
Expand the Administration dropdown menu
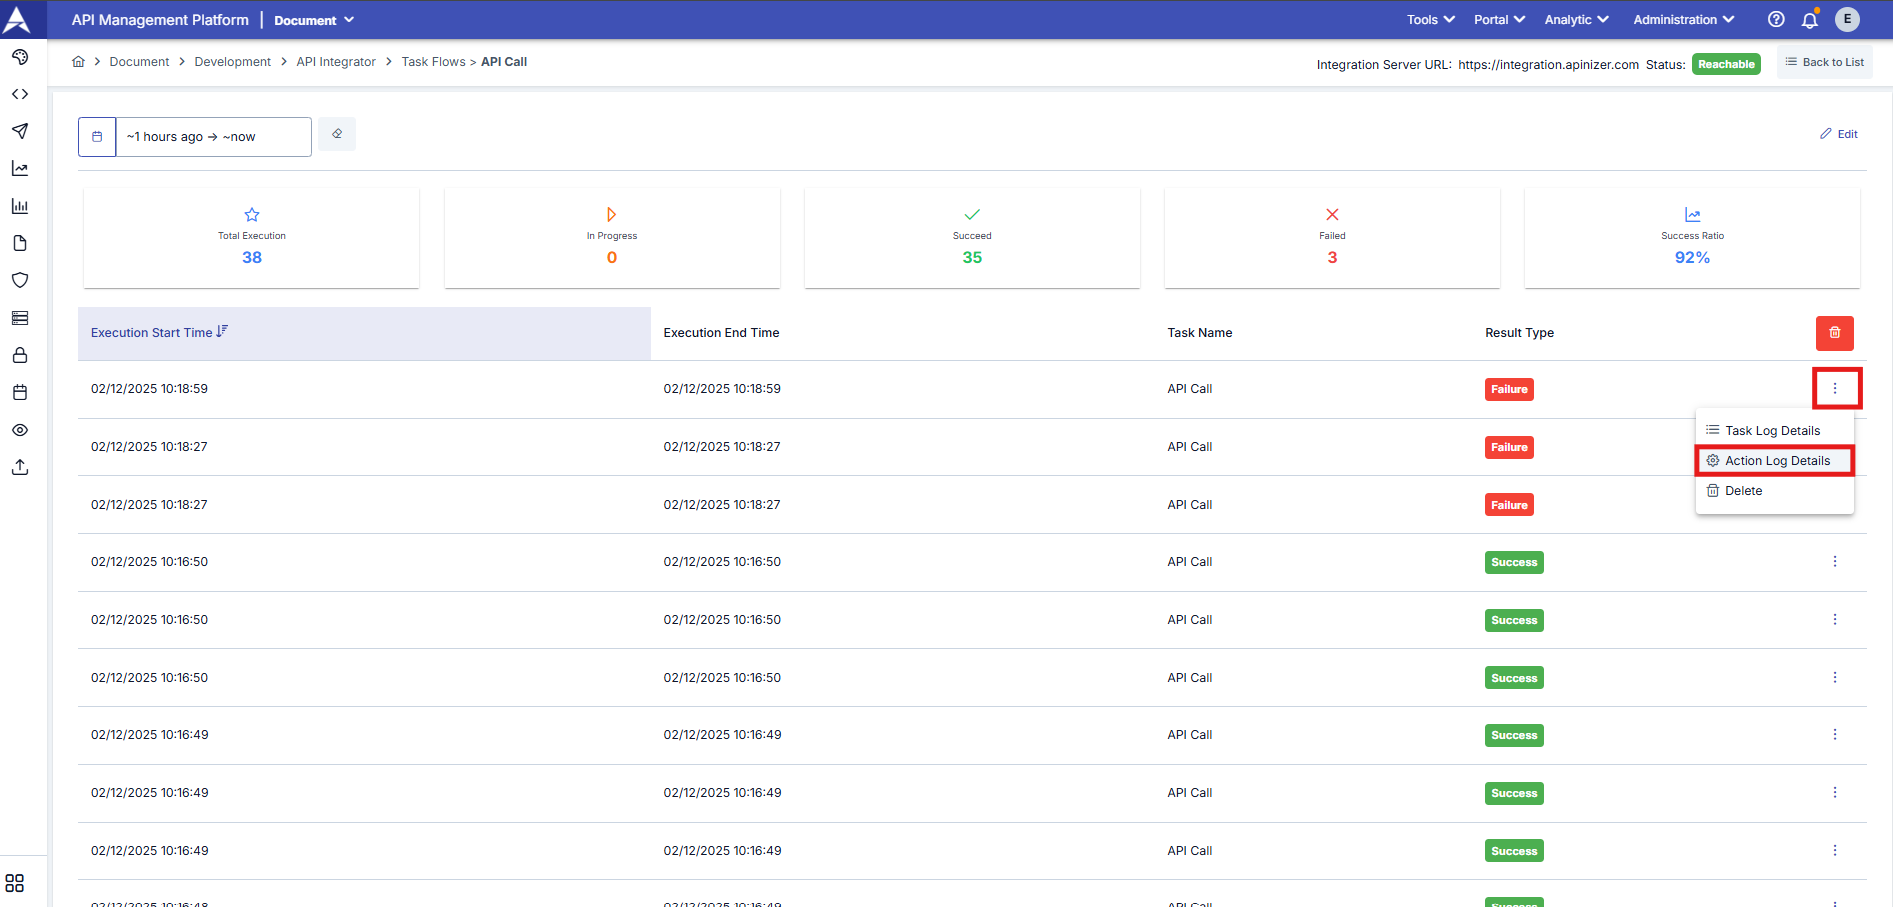point(1683,20)
